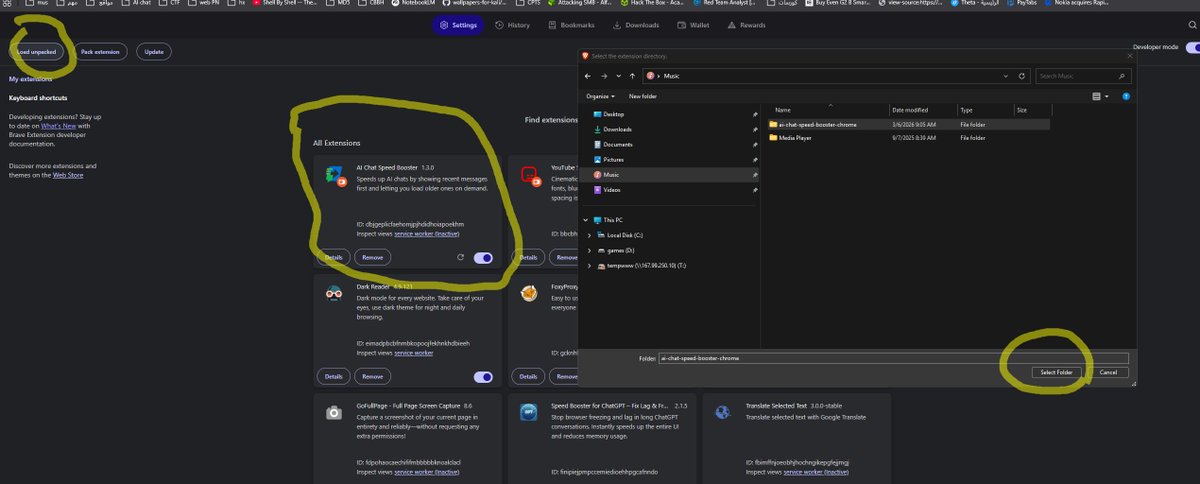Click the GoFullPage camera icon
The height and width of the screenshot is (484, 1200).
tap(335, 412)
